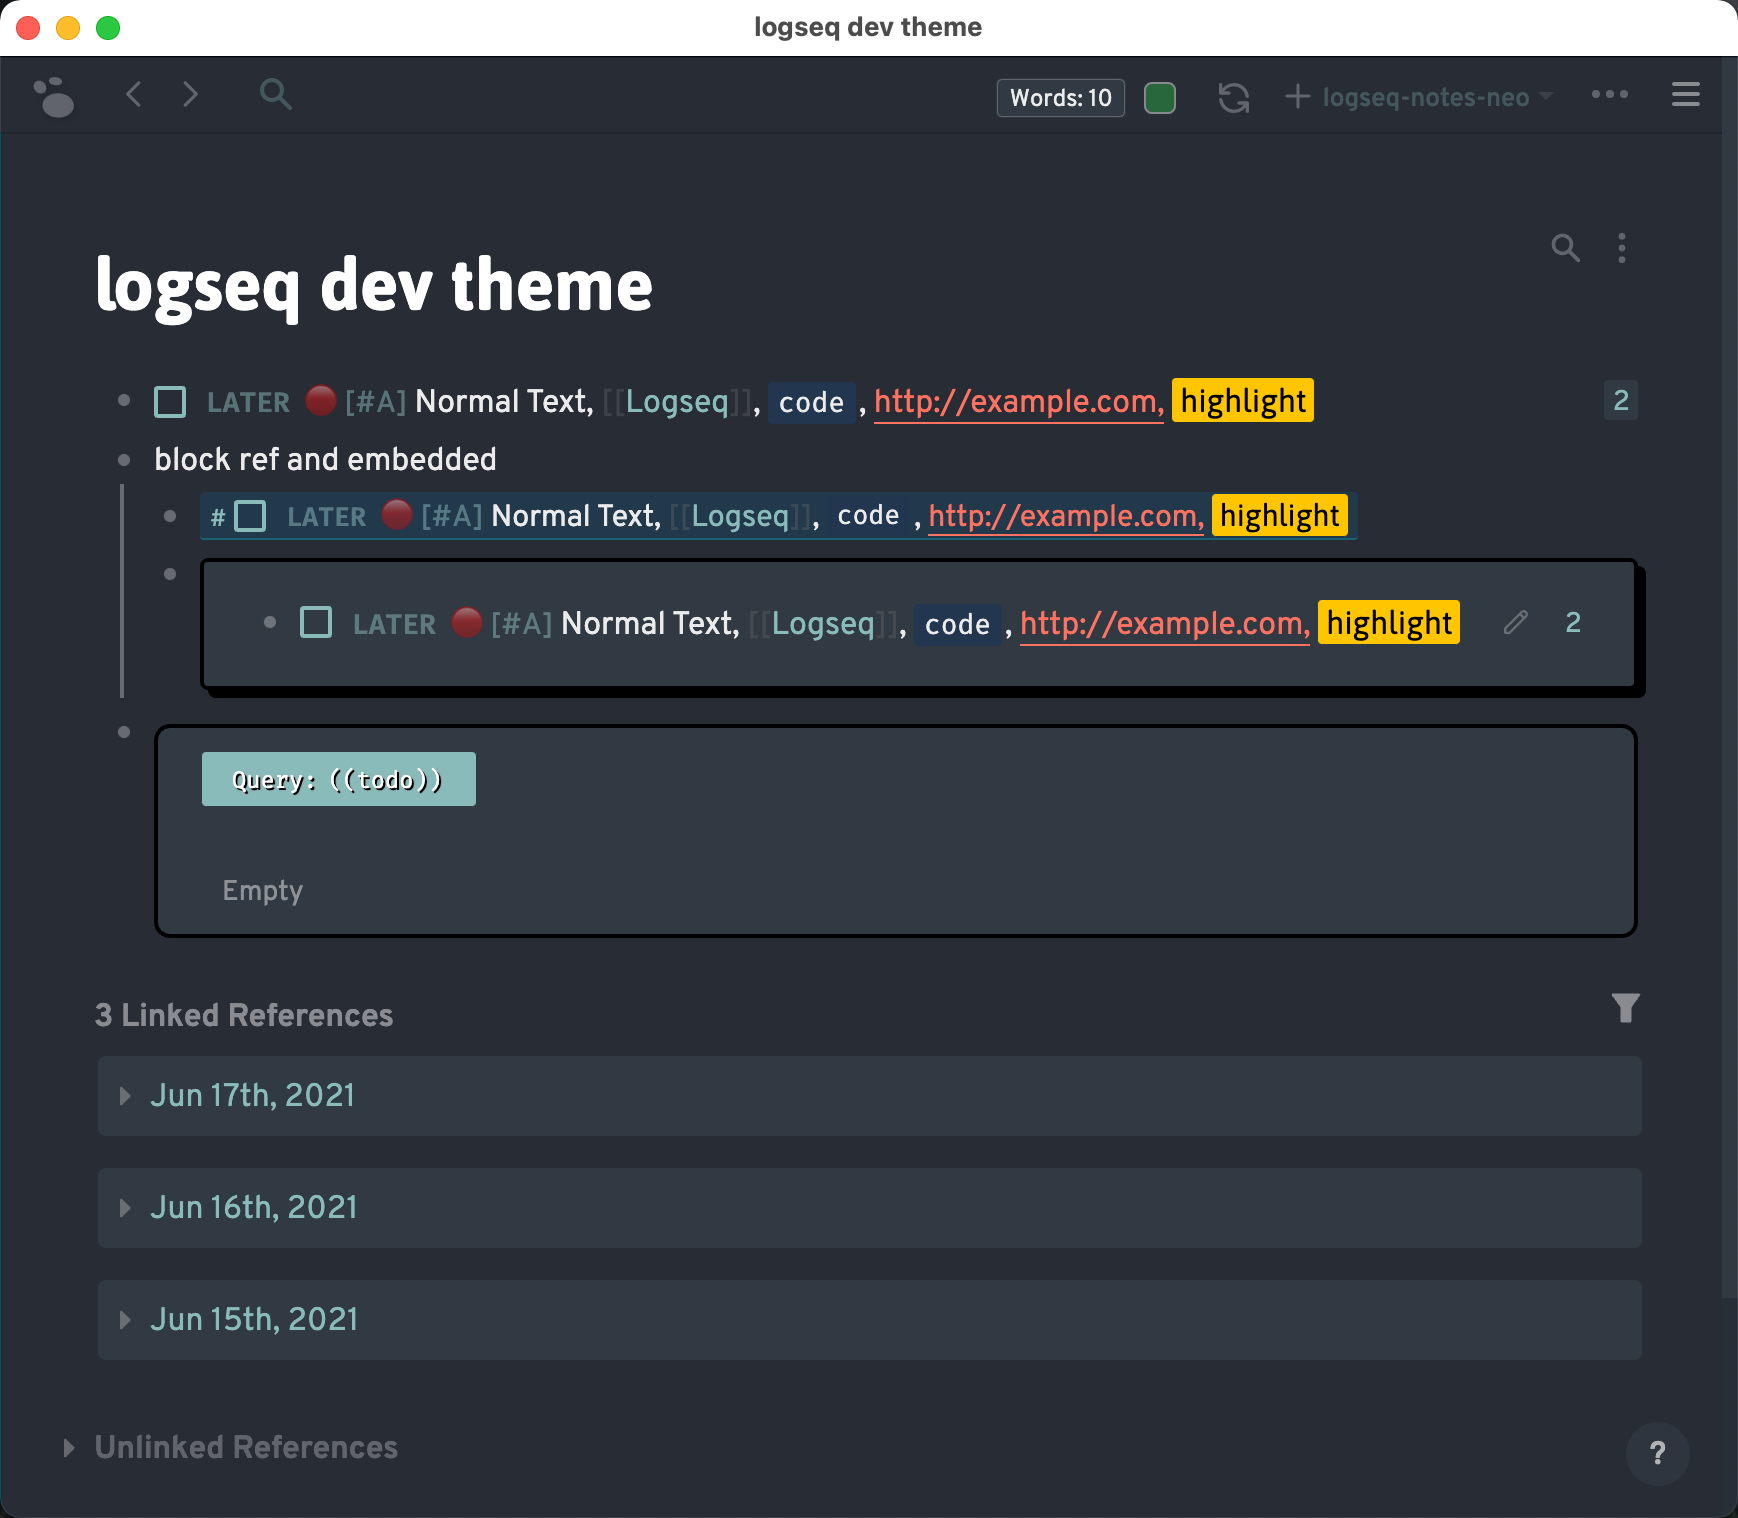Open the Jun 16th, 2021 journal page
The height and width of the screenshot is (1518, 1738).
(x=254, y=1208)
